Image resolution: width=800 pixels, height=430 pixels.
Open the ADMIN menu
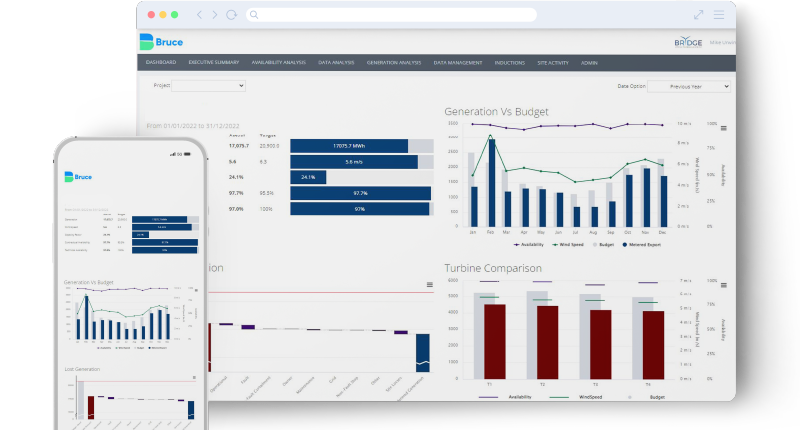[x=589, y=63]
